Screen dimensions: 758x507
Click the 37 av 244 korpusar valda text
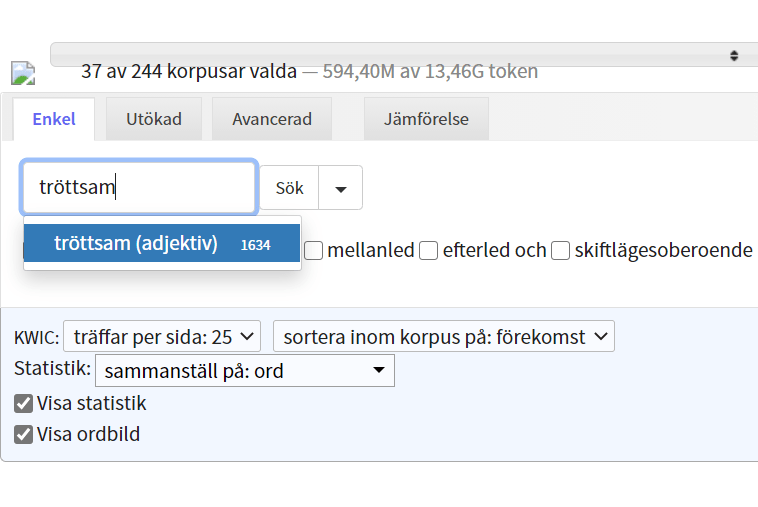pyautogui.click(x=189, y=71)
